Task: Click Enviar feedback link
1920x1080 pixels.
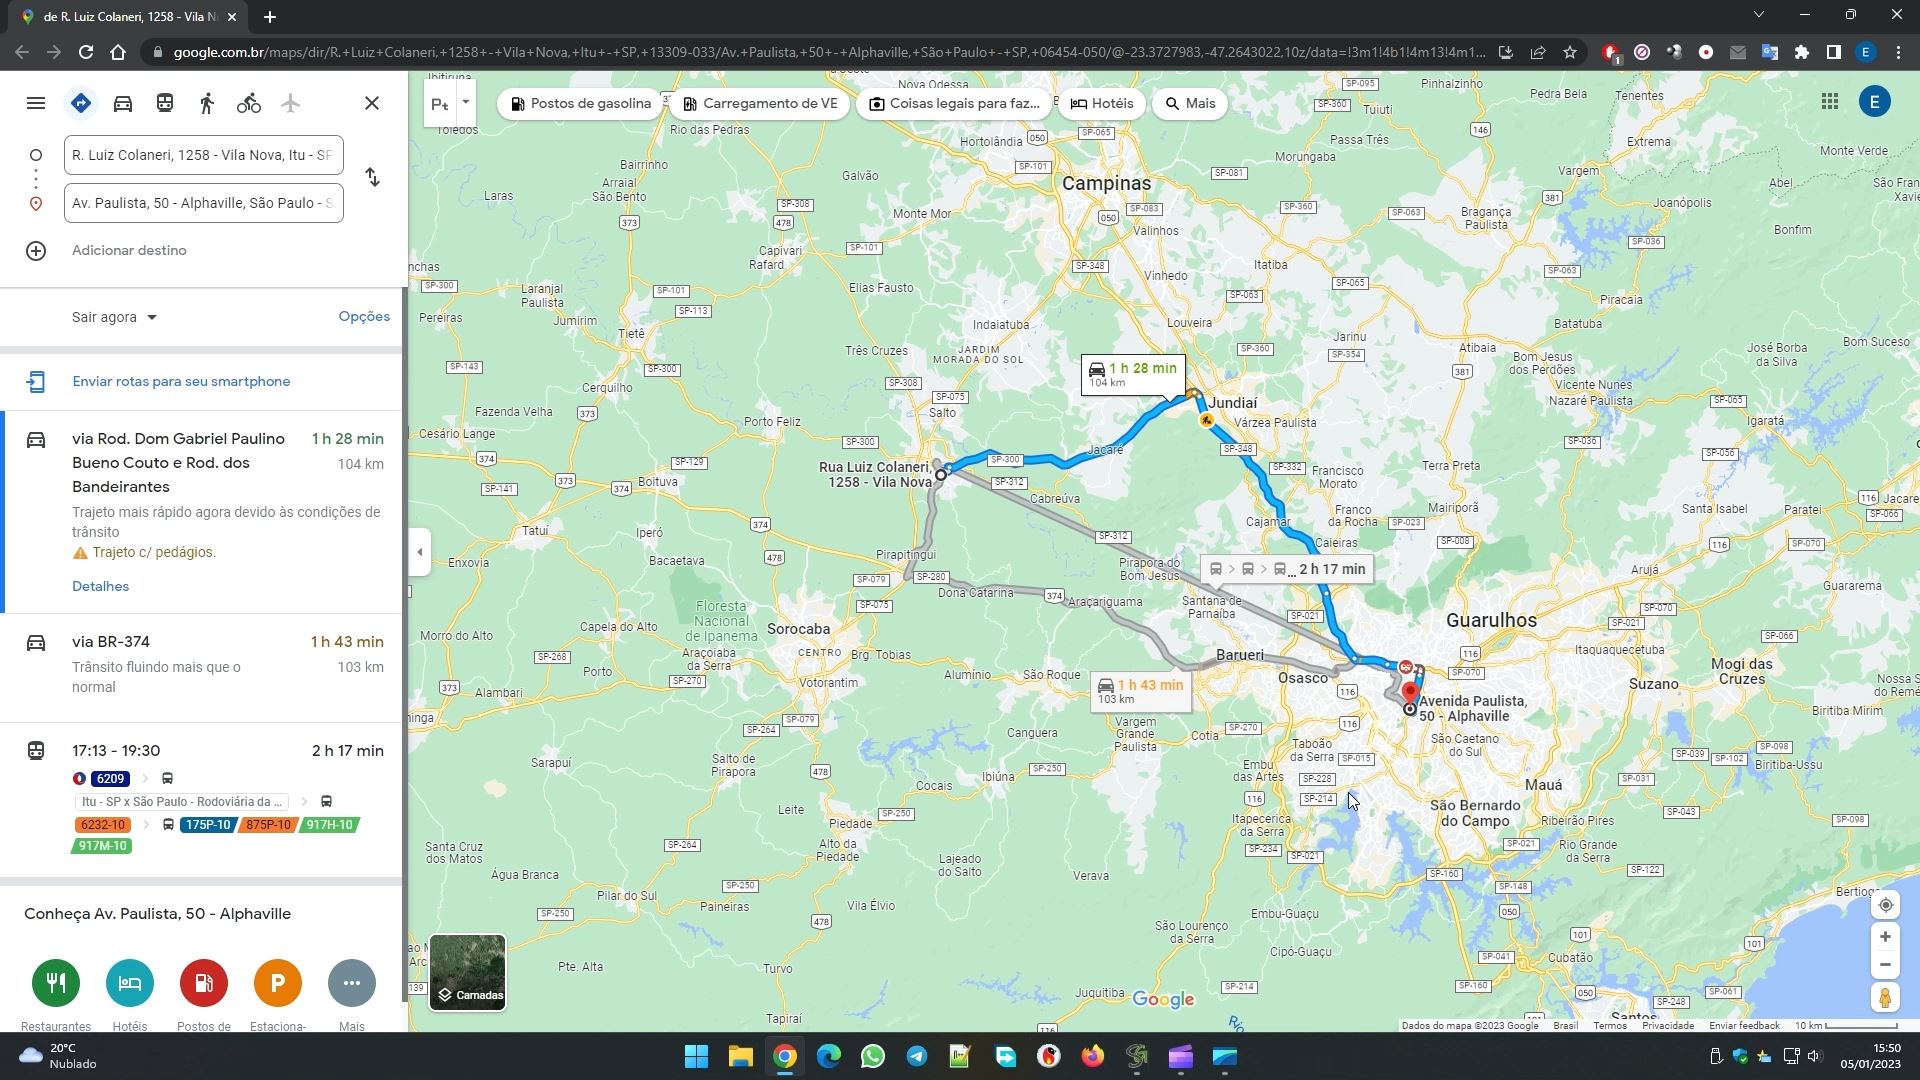Action: (1744, 1025)
